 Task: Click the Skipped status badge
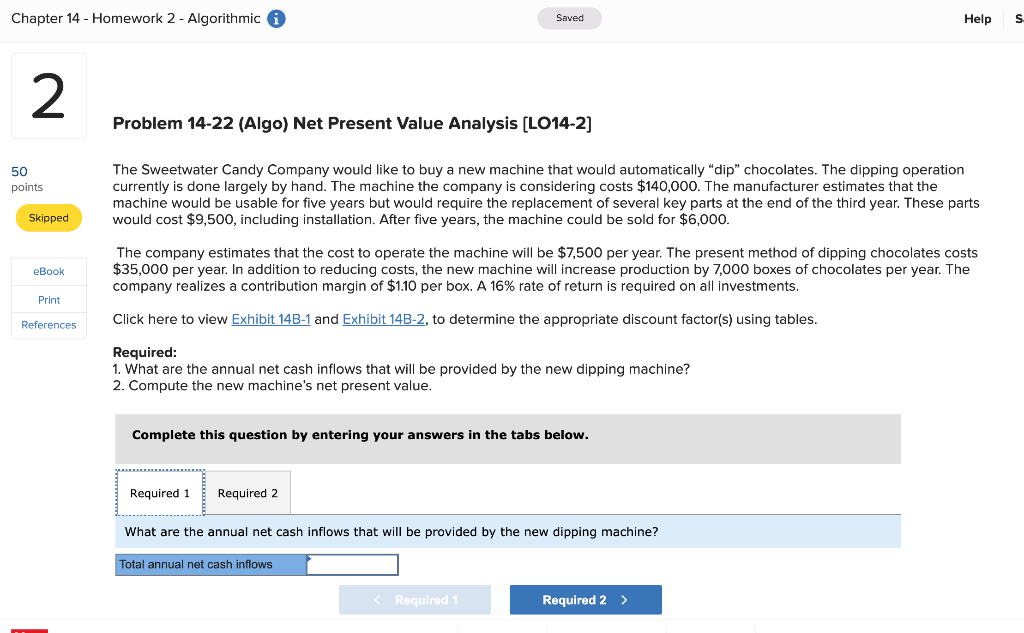(48, 217)
